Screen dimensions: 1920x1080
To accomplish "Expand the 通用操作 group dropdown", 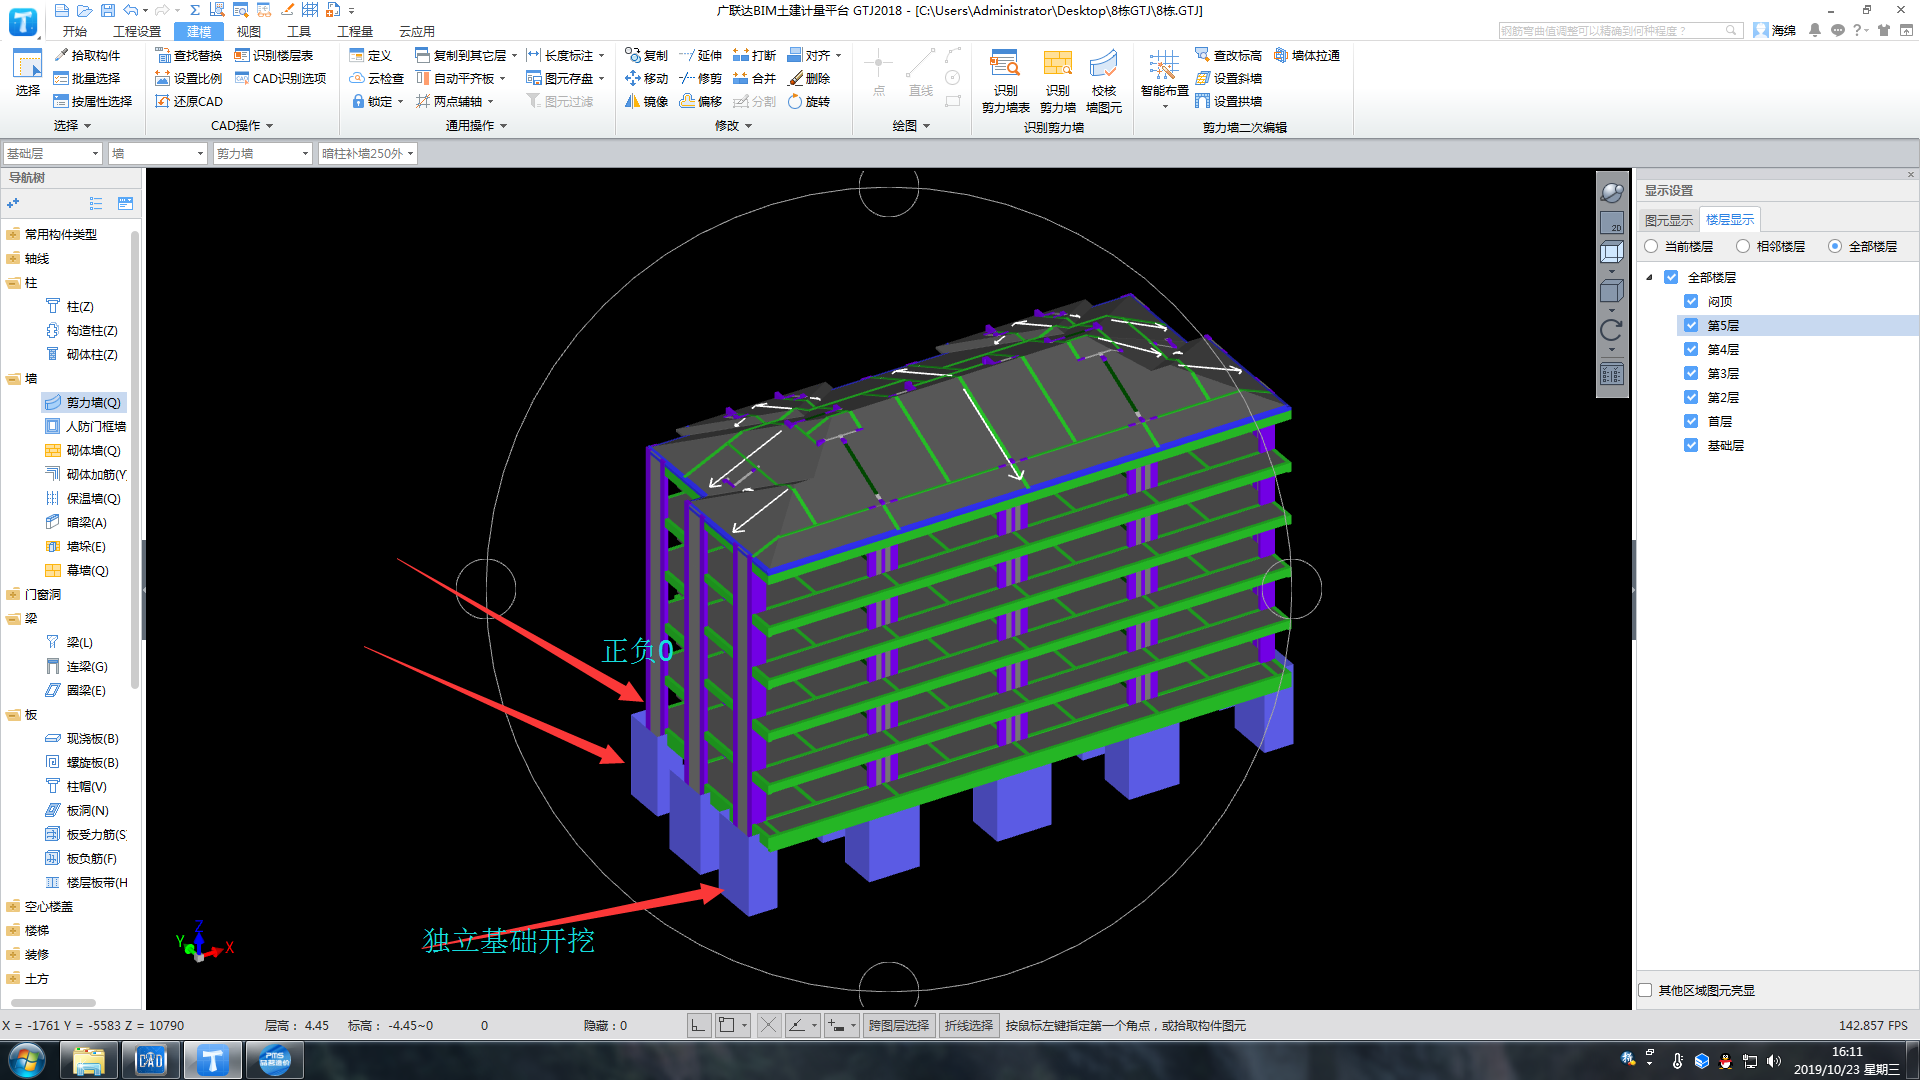I will [x=476, y=126].
